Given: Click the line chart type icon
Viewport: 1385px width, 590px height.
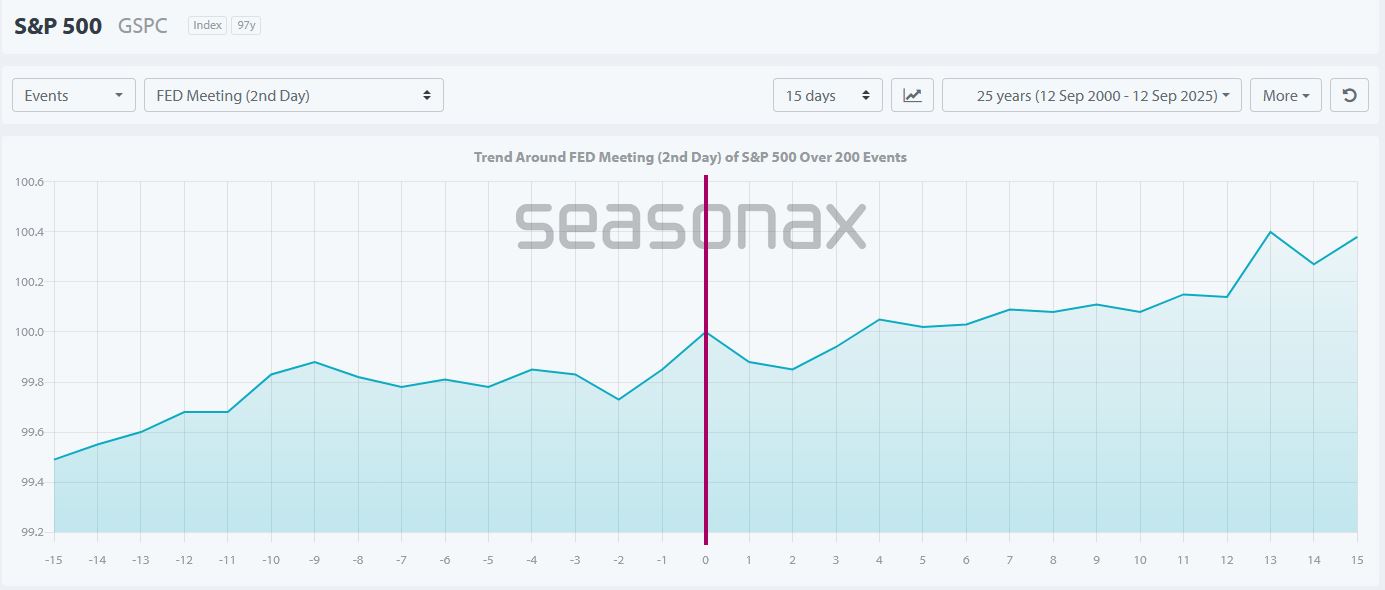Looking at the screenshot, I should coord(912,95).
